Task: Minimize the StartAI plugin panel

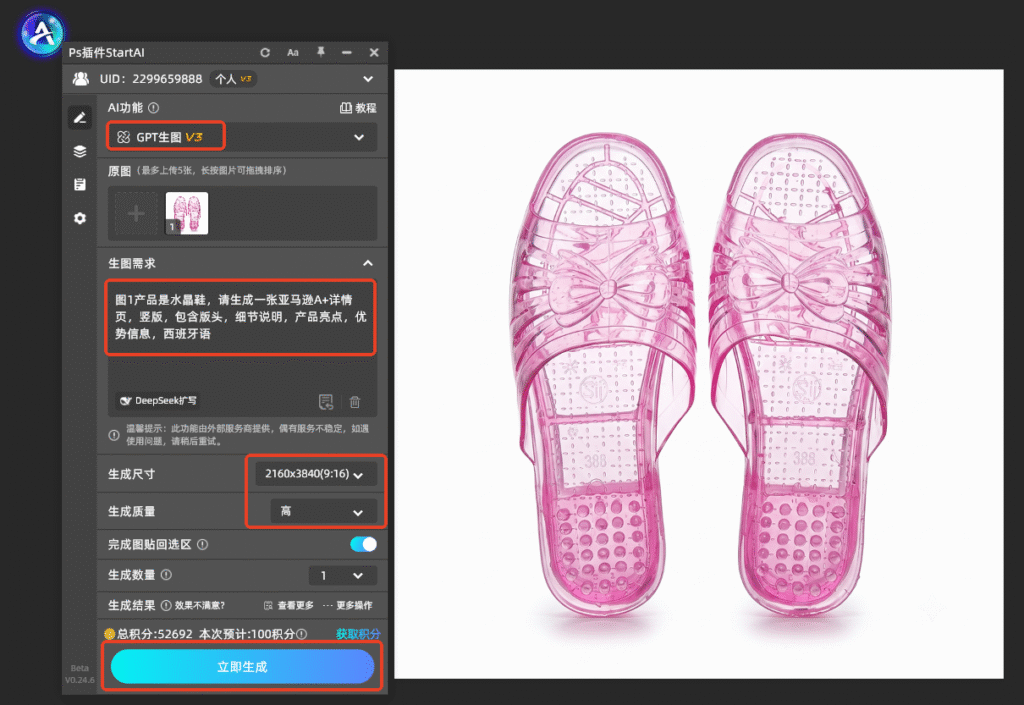Action: click(x=347, y=52)
